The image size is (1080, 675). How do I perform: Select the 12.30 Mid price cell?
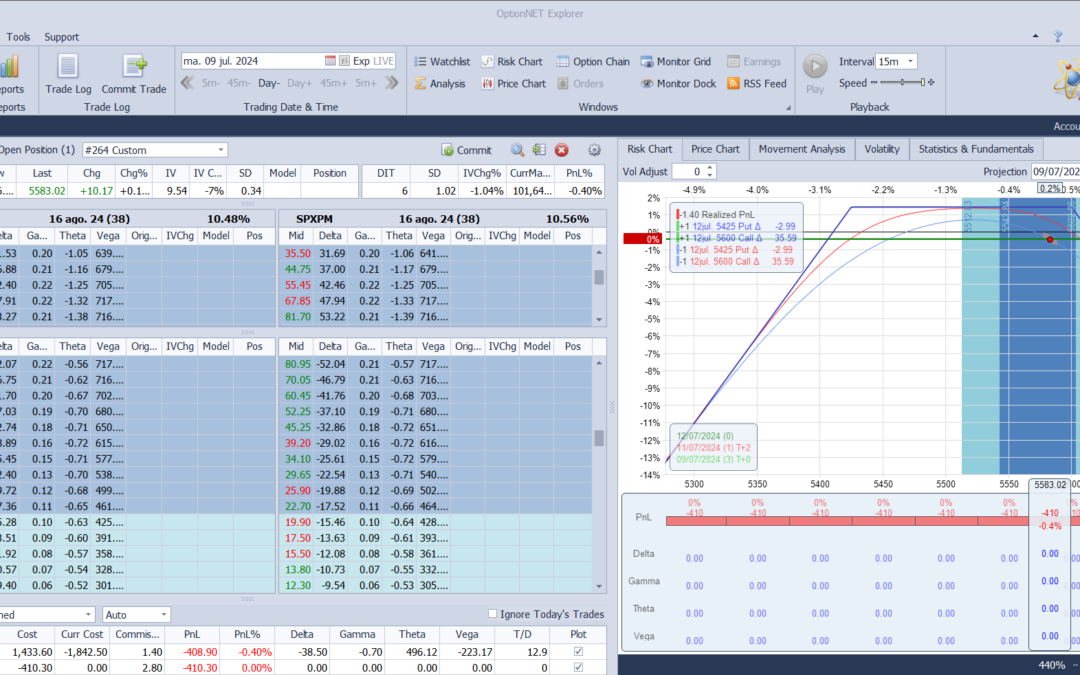point(298,585)
